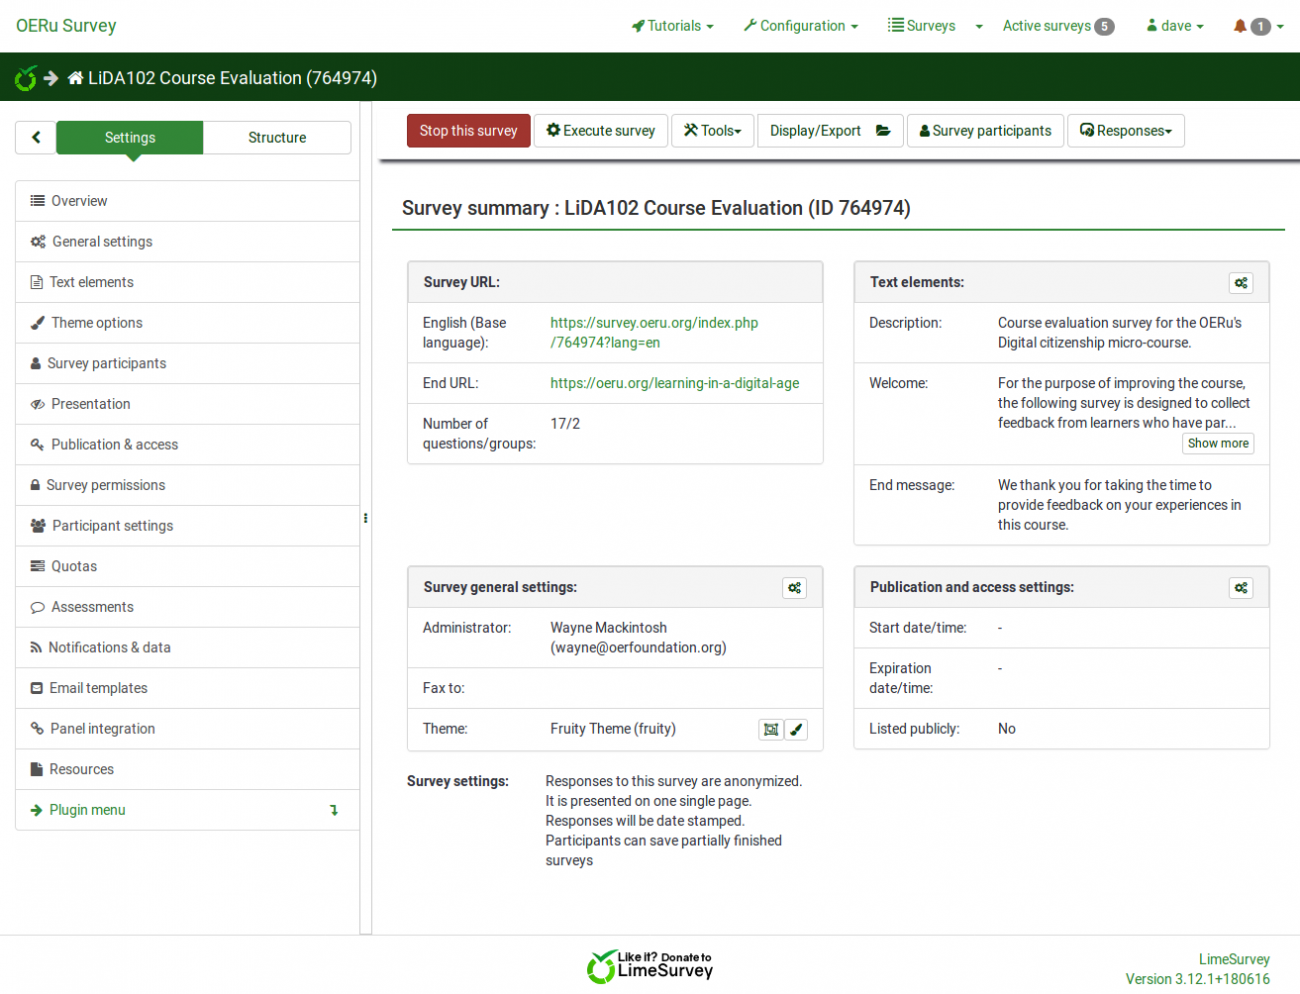This screenshot has width=1300, height=994.
Task: Click the General settings gears icon
Action: pos(38,242)
